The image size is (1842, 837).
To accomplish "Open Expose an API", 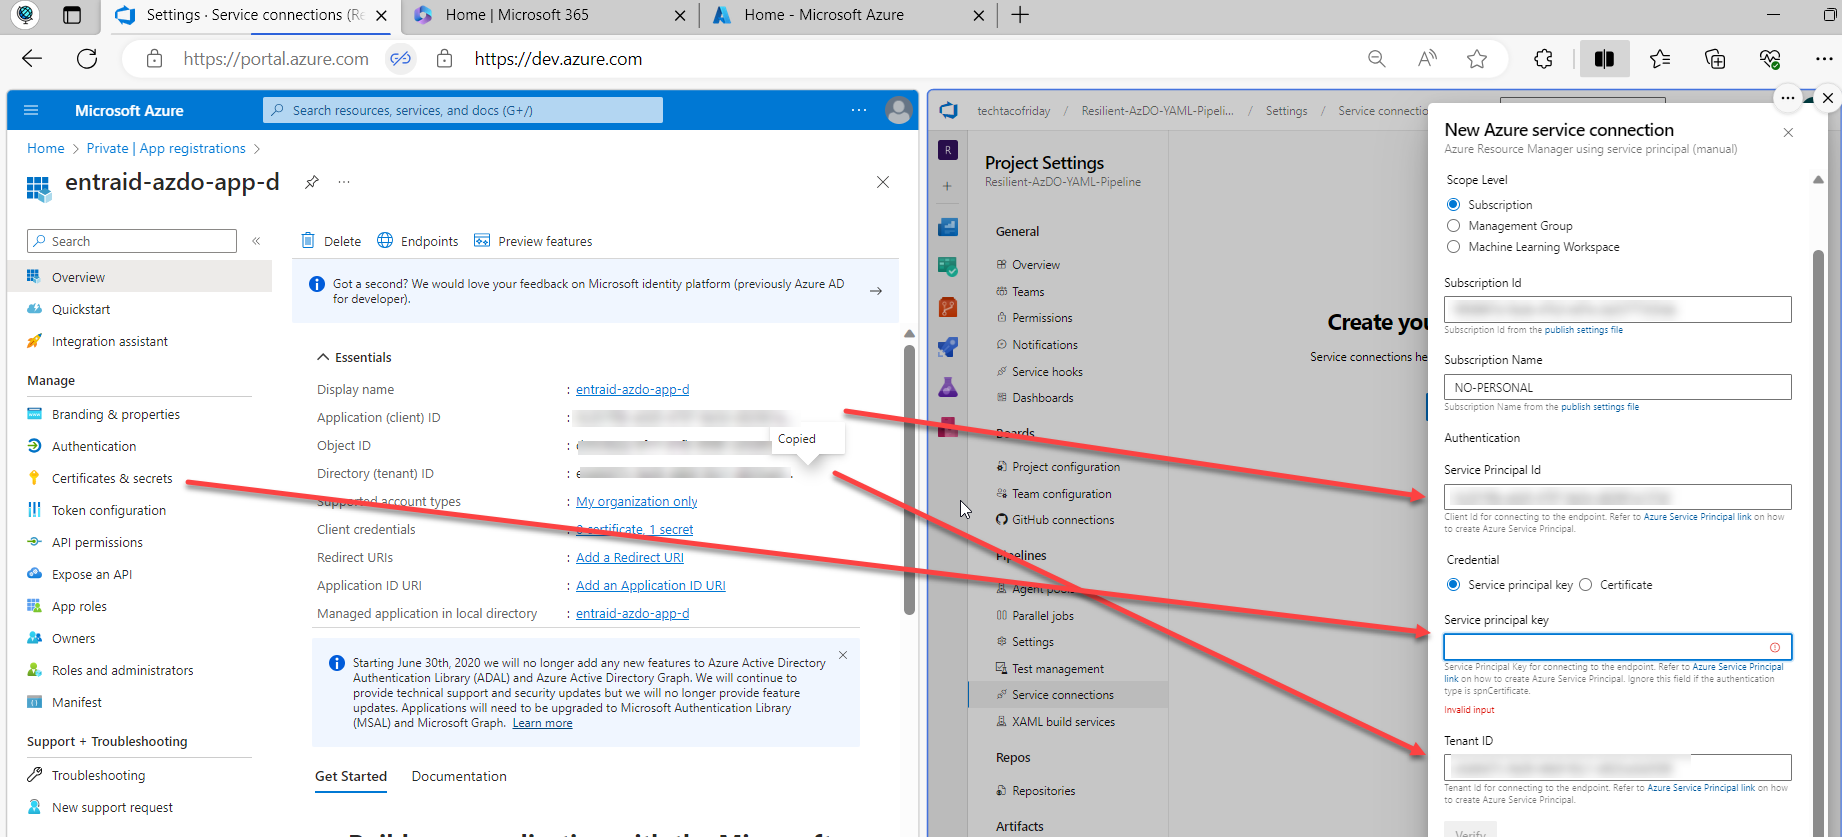I will (x=92, y=574).
